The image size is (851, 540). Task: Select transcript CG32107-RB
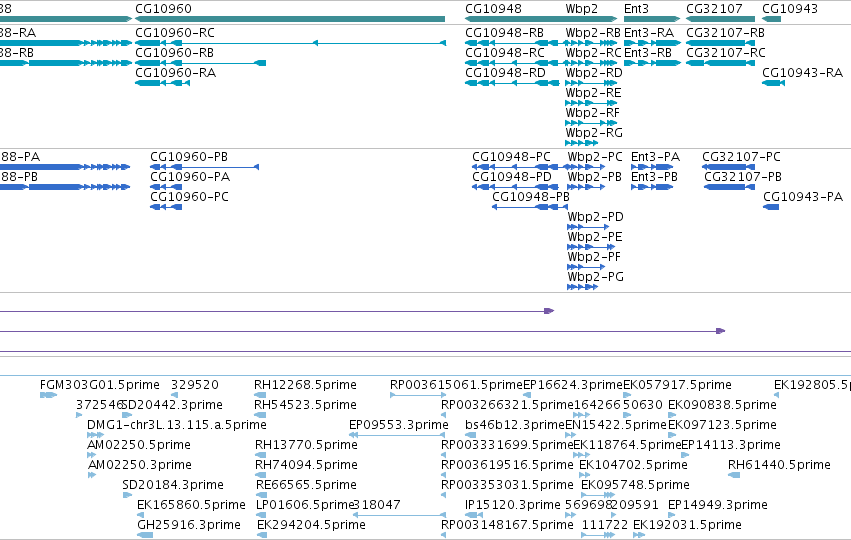click(725, 33)
